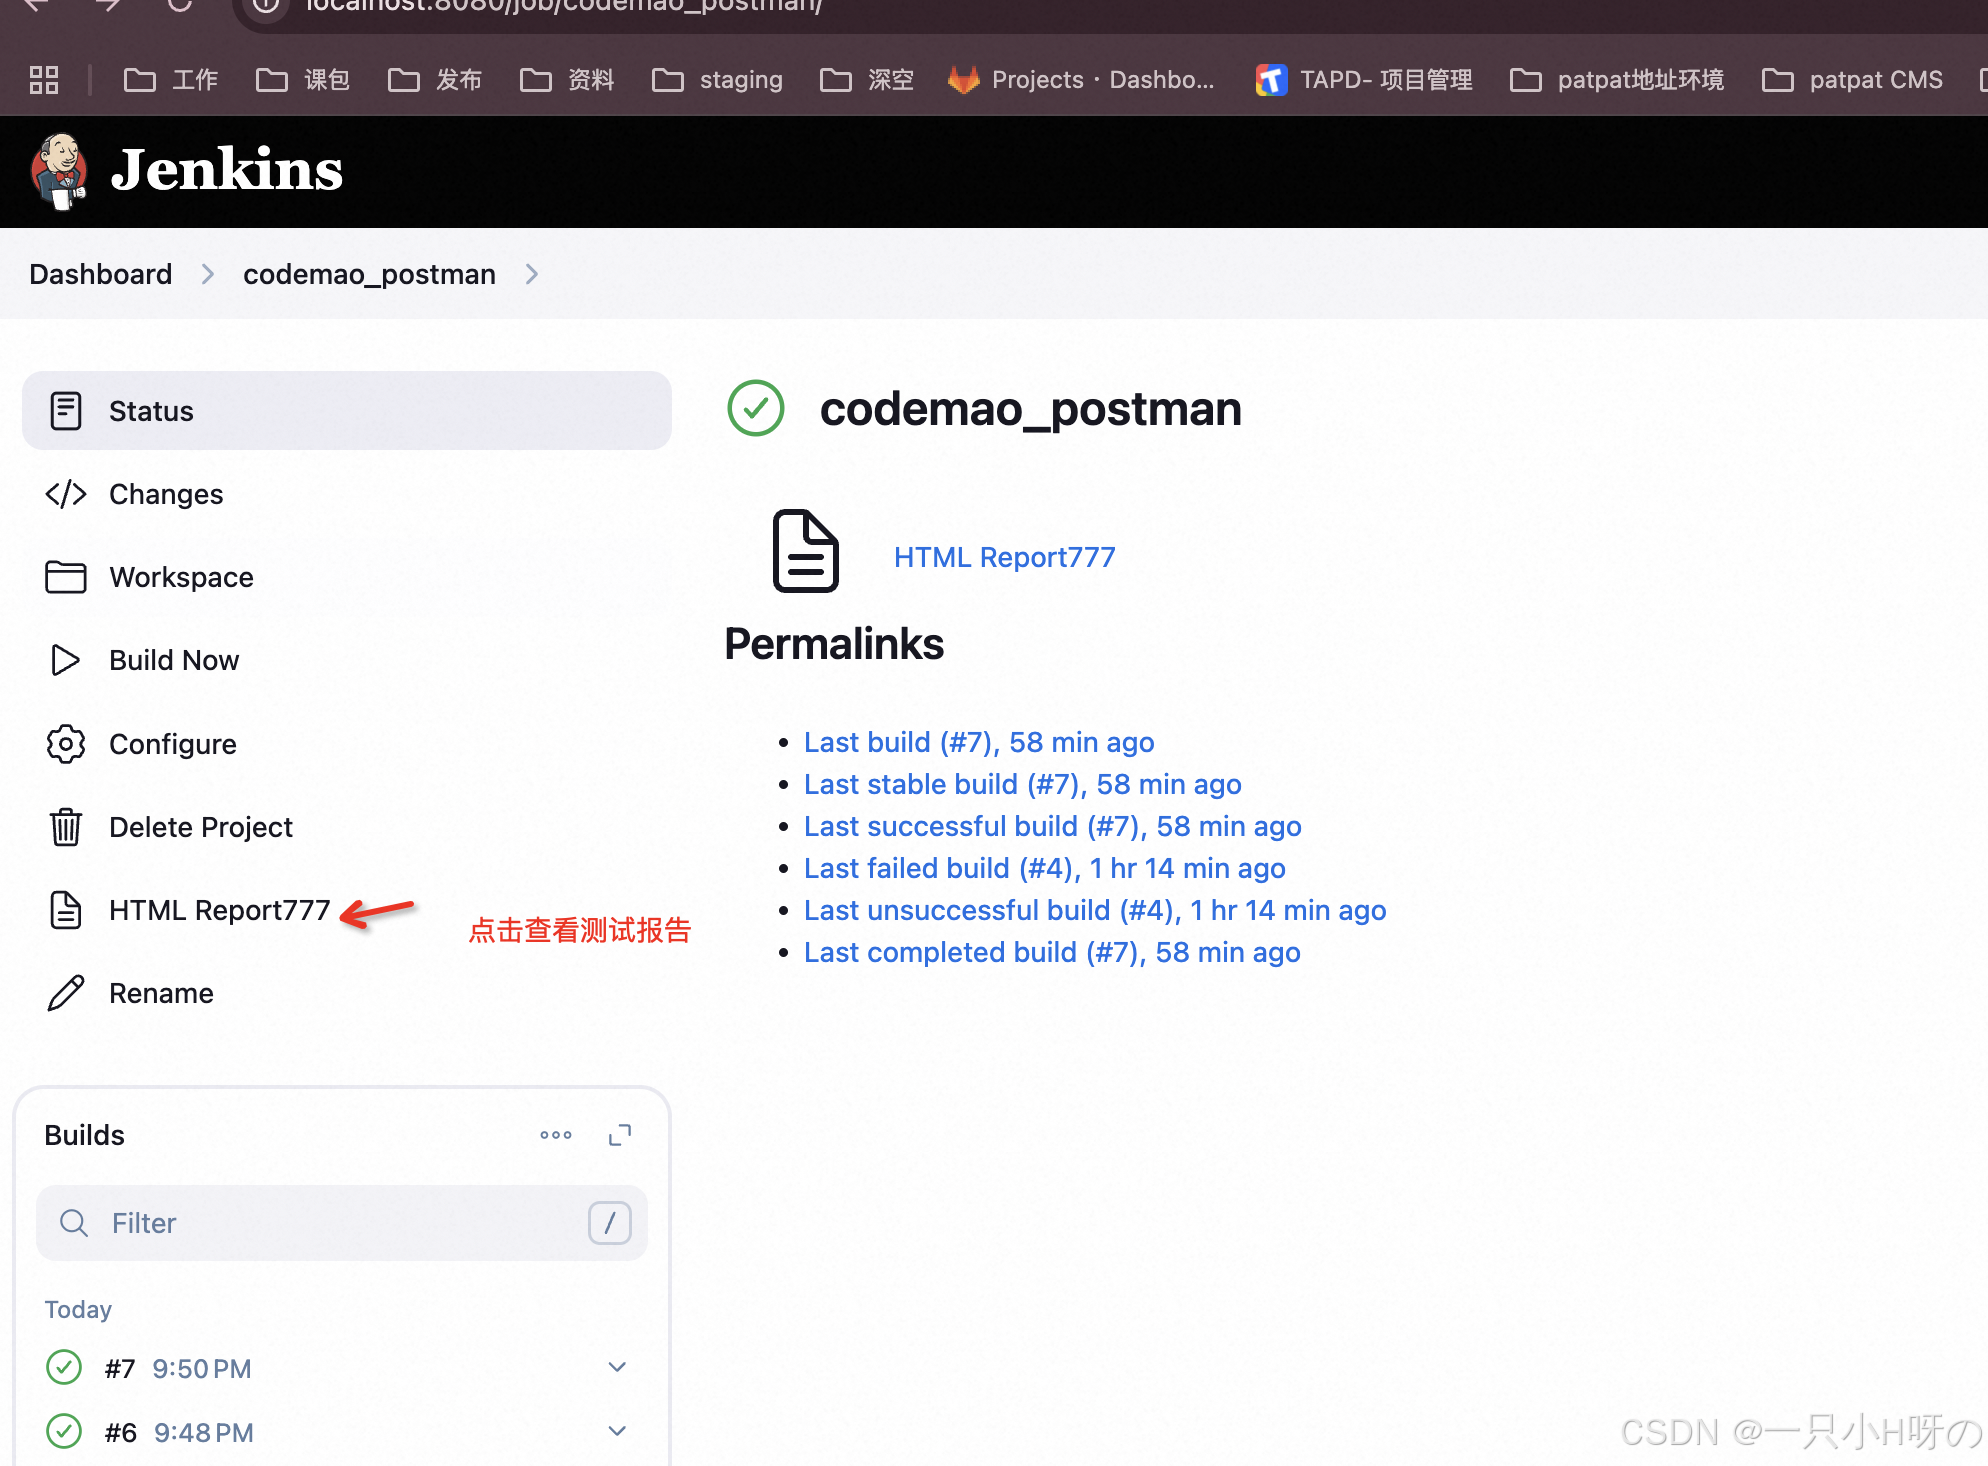
Task: Open the Last successful build (#7) permalink
Action: point(1053,826)
